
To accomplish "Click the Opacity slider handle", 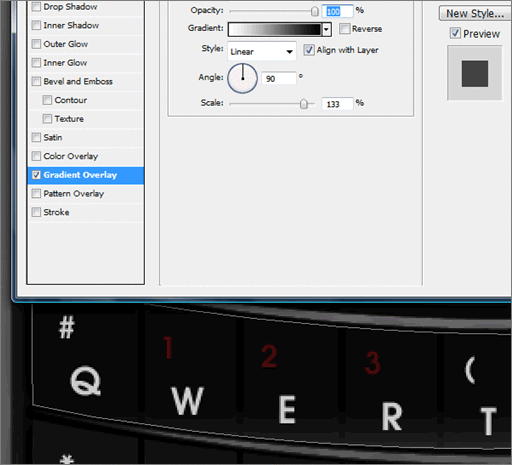I will pyautogui.click(x=314, y=11).
